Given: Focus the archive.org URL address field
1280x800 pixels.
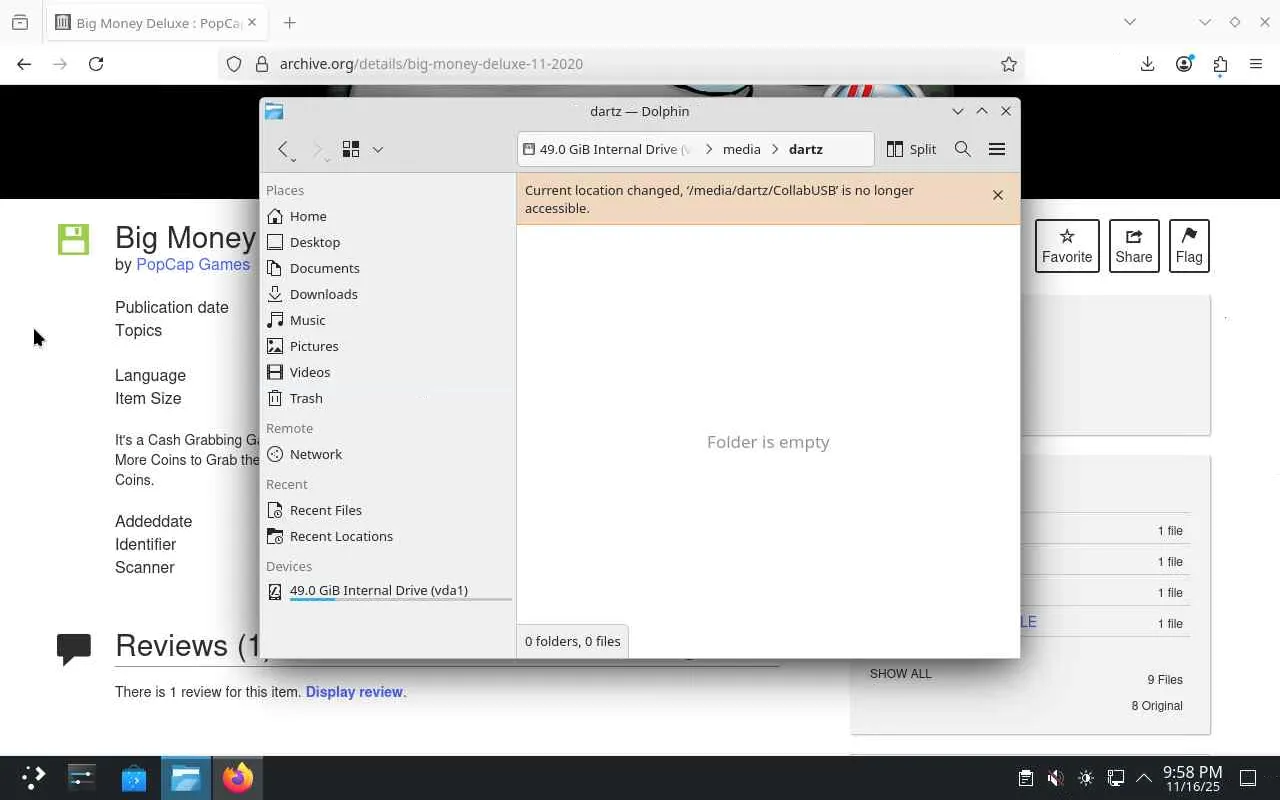Looking at the screenshot, I should [620, 64].
